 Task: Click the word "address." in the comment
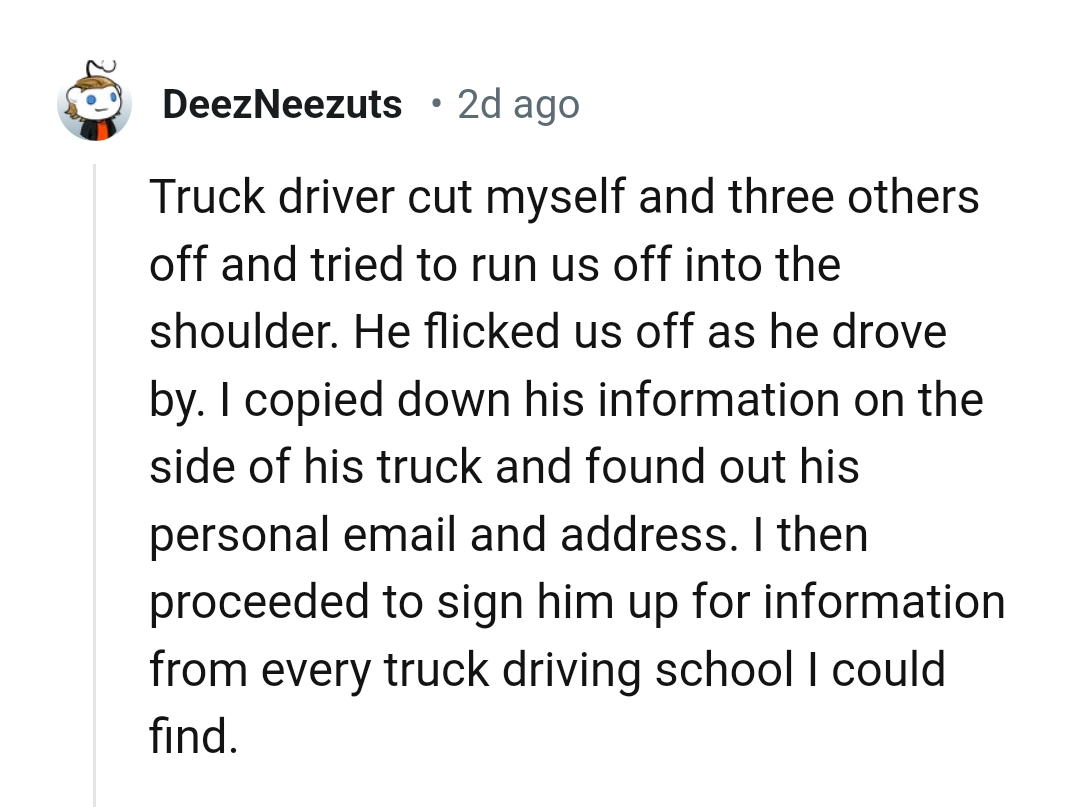(x=644, y=534)
